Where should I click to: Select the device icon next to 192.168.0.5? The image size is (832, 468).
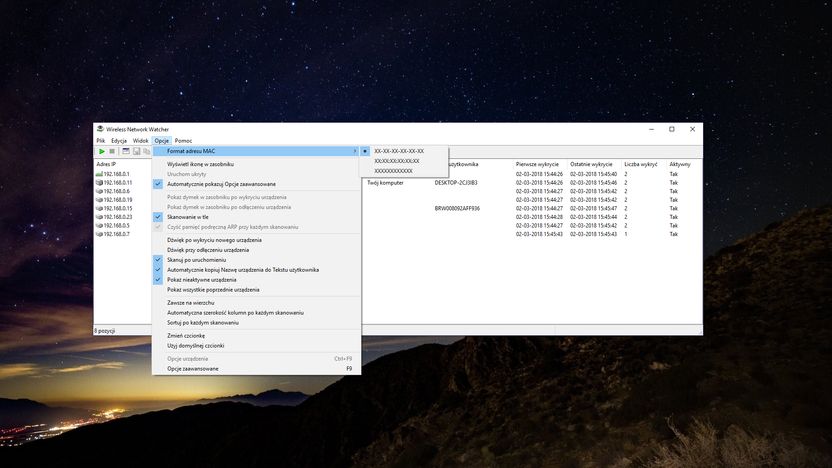(x=99, y=226)
